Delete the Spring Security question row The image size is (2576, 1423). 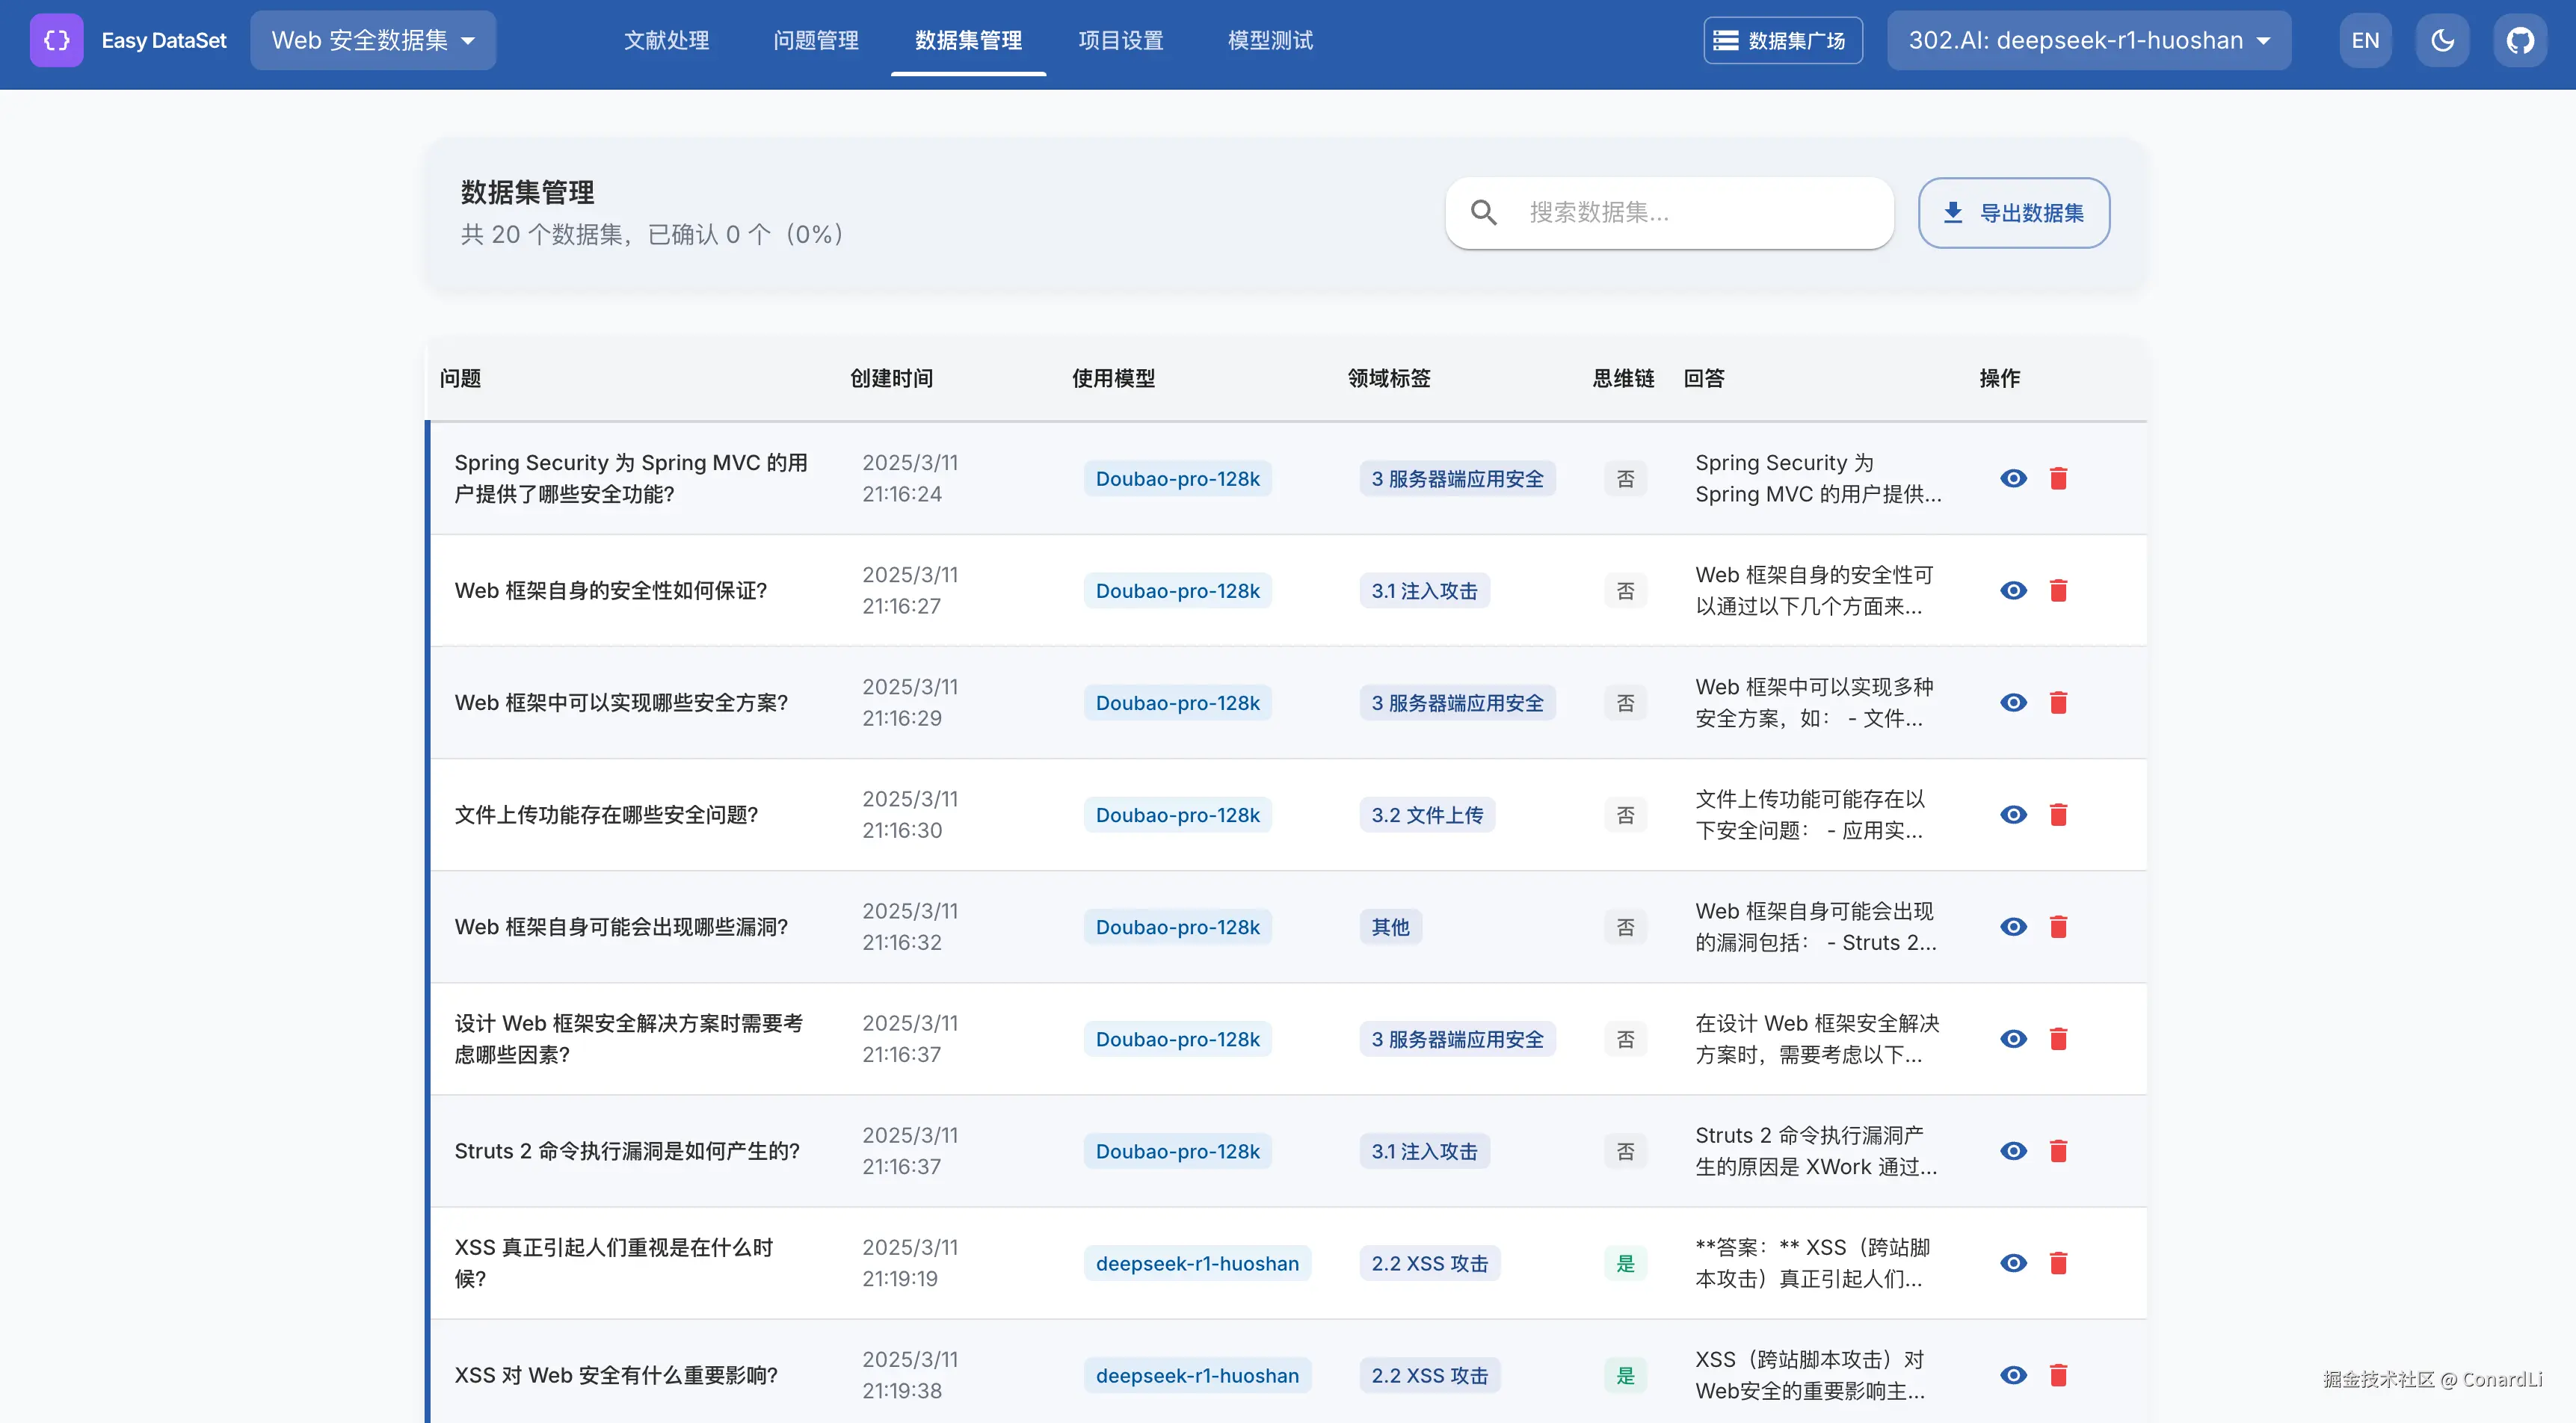(x=2058, y=479)
